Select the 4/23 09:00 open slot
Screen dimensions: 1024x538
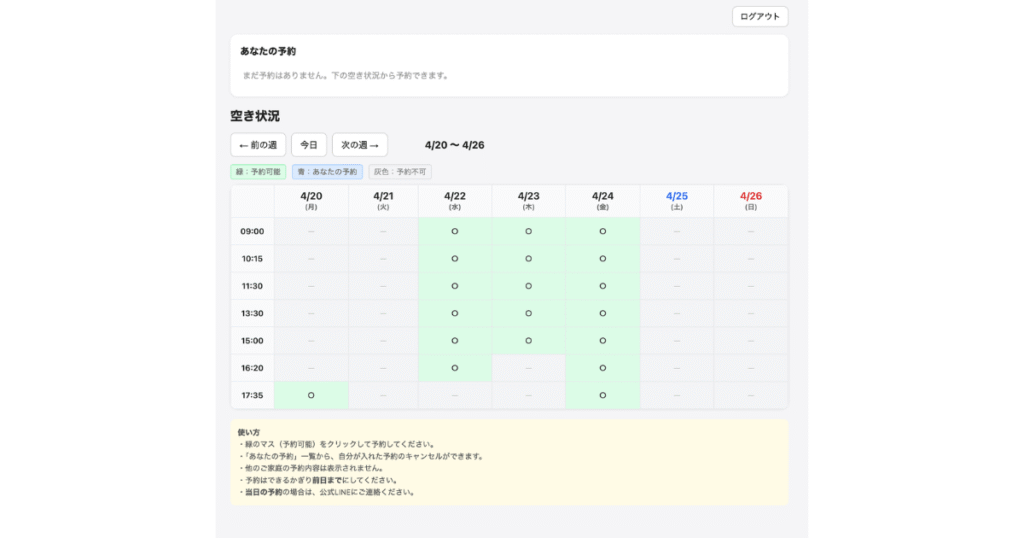[529, 231]
